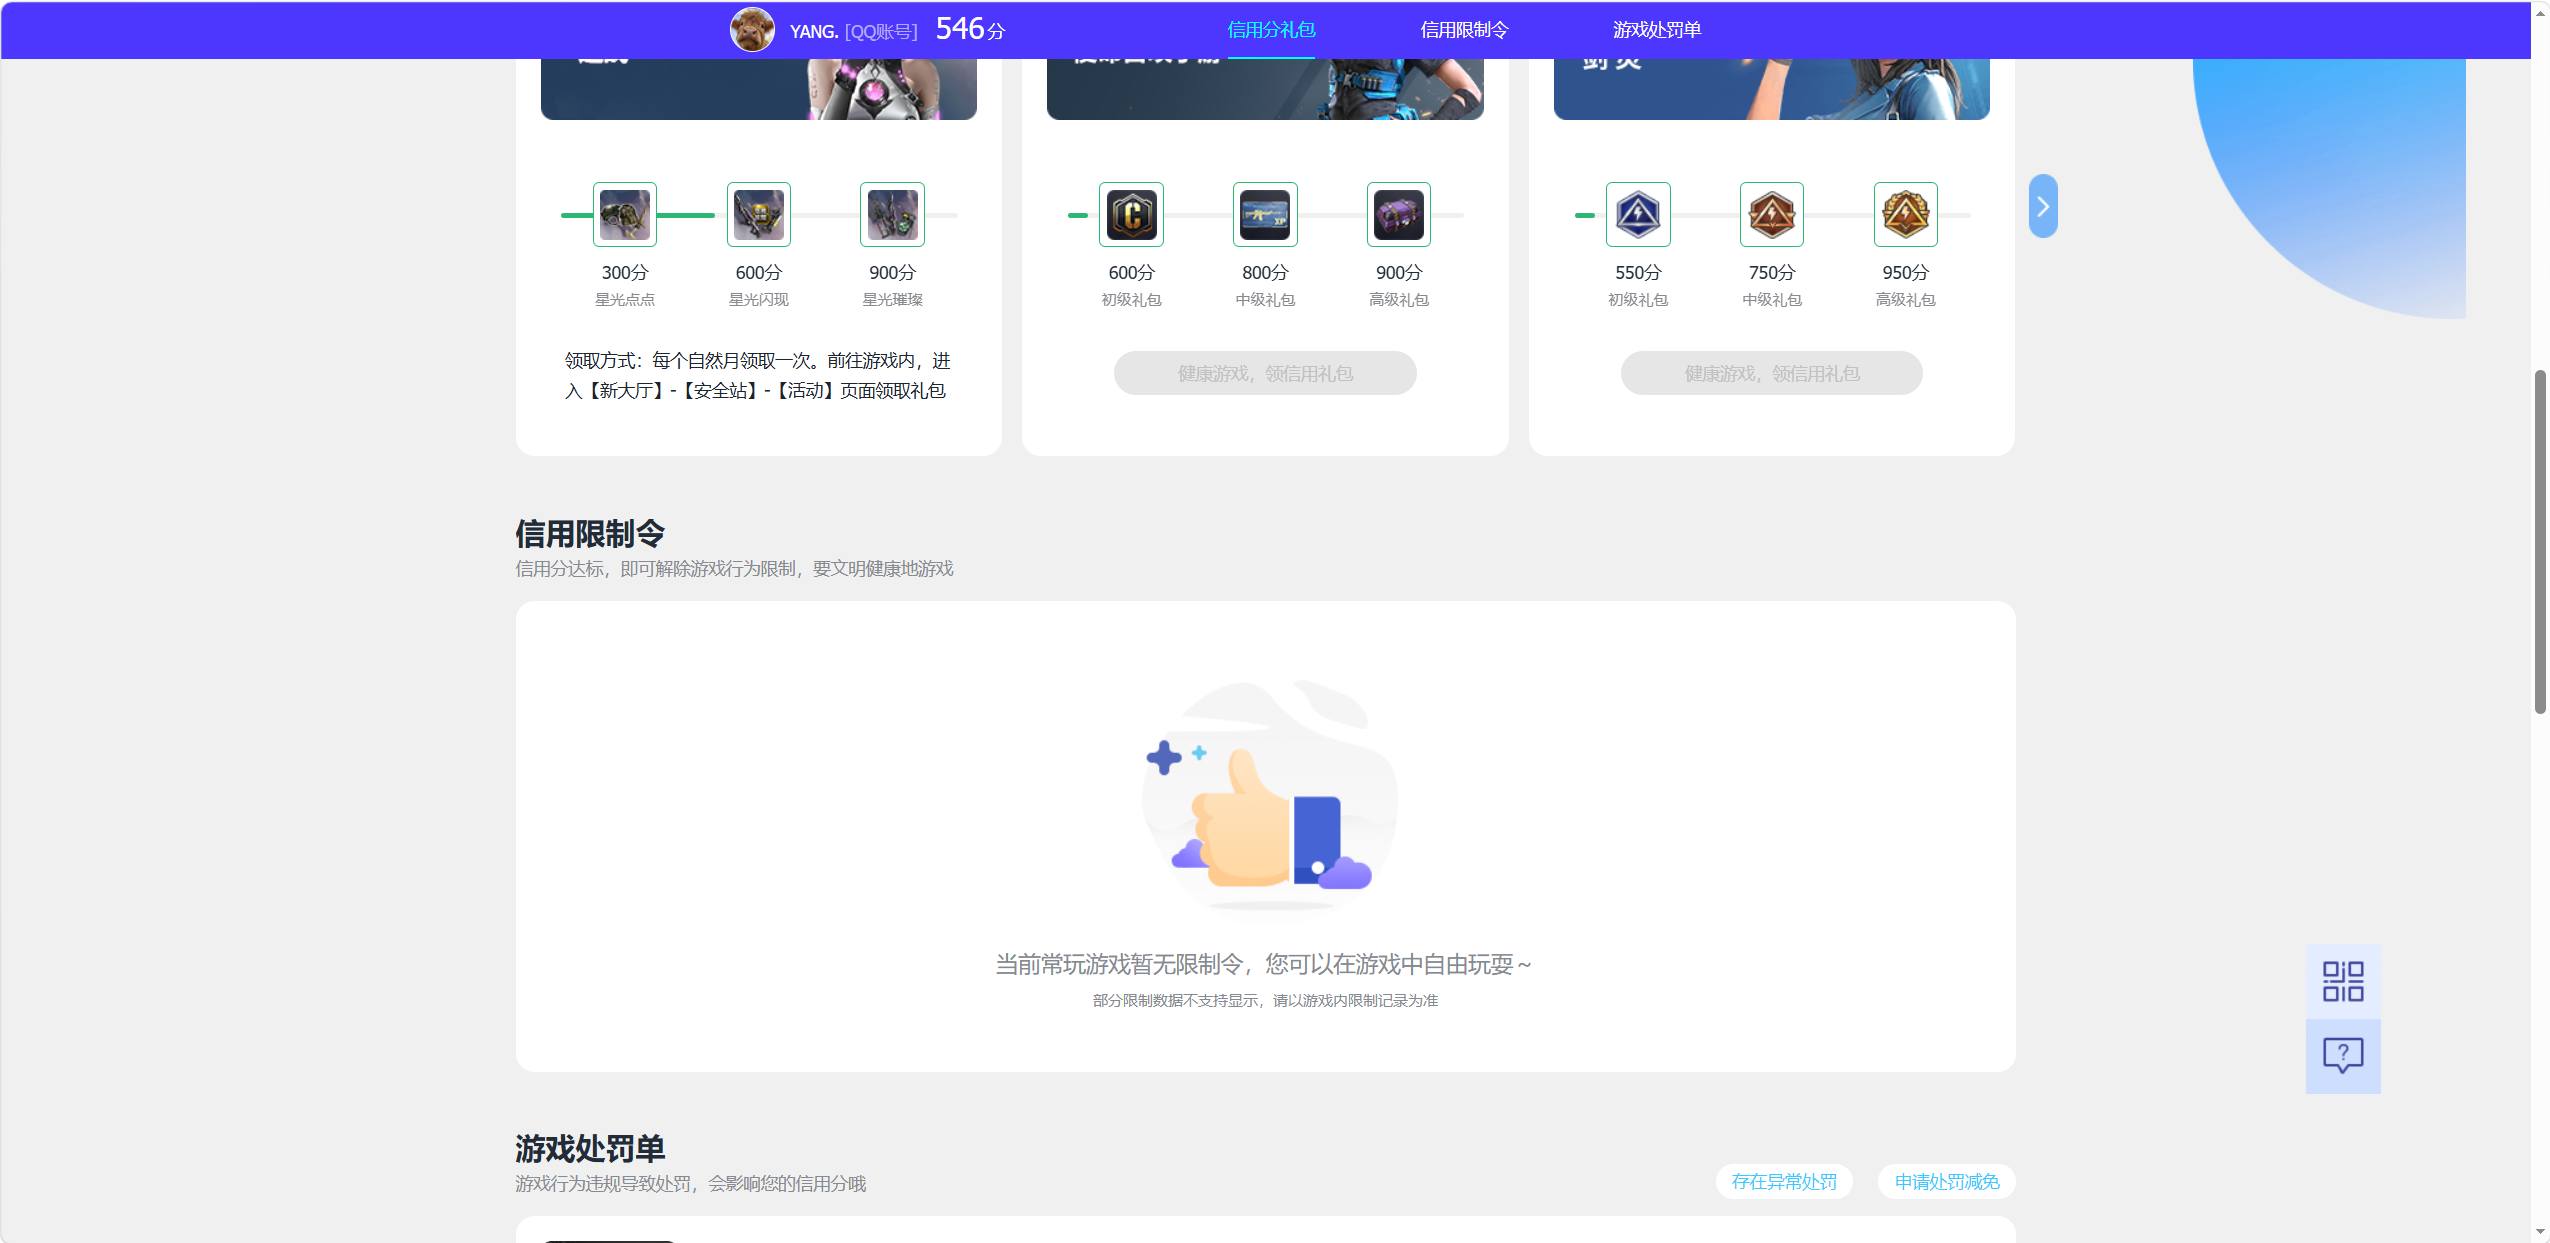Image resolution: width=2550 pixels, height=1243 pixels.
Task: Open the help question chat icon
Action: [2343, 1056]
